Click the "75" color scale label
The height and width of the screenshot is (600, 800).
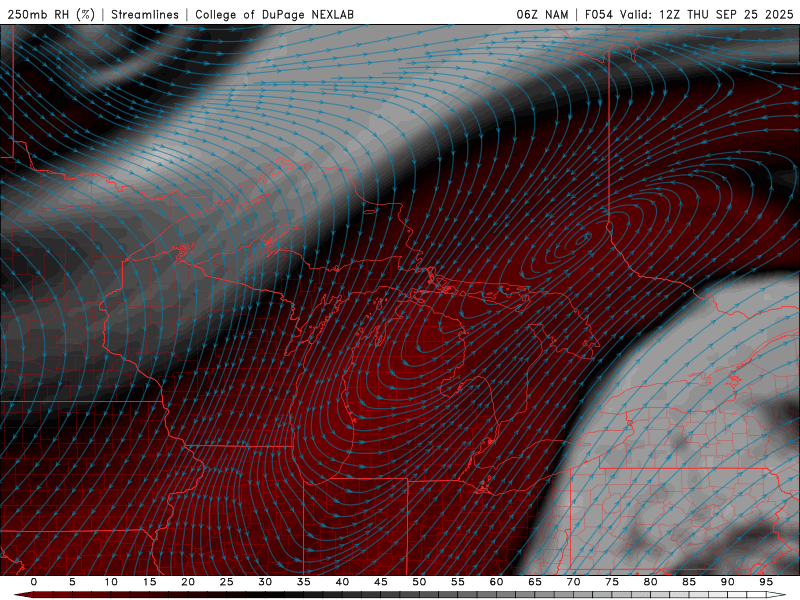tap(612, 582)
